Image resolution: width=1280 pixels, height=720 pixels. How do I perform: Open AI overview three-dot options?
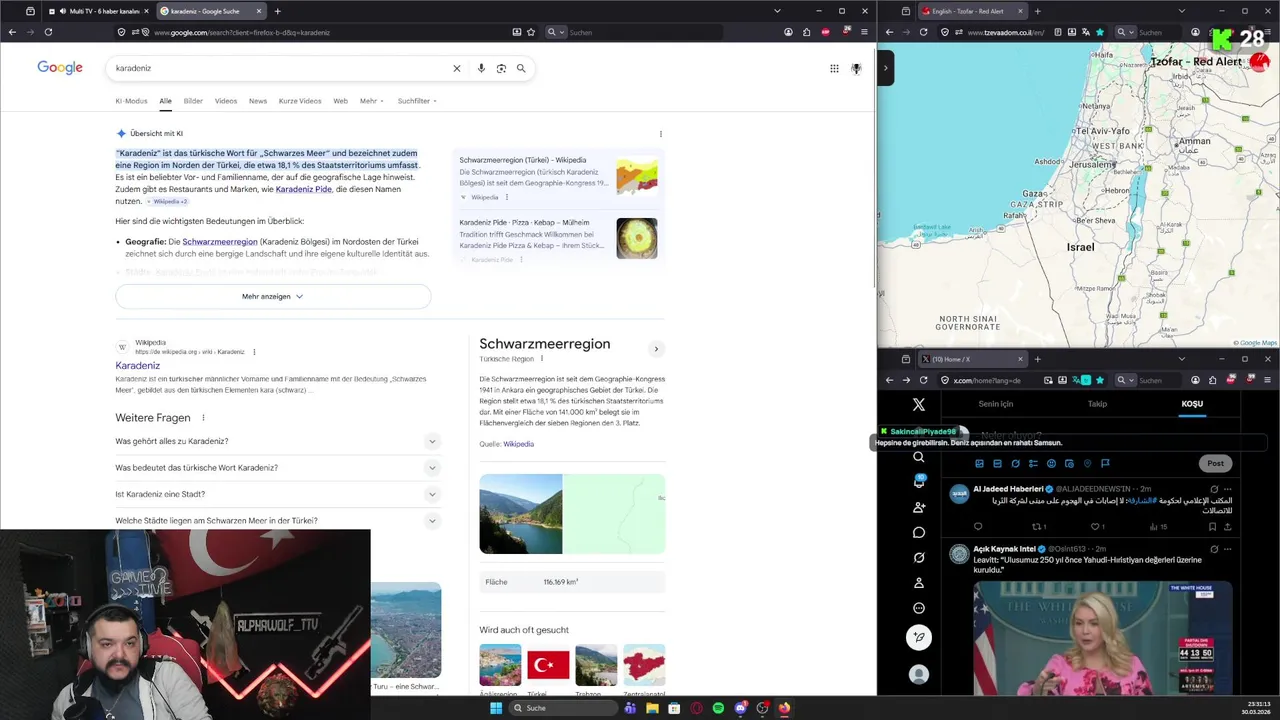[x=661, y=133]
